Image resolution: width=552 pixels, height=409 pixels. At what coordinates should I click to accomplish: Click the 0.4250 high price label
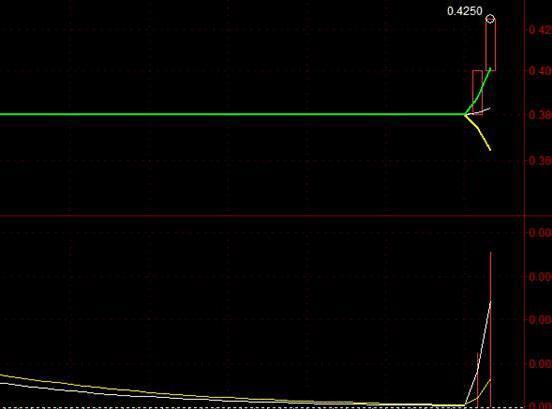(464, 11)
